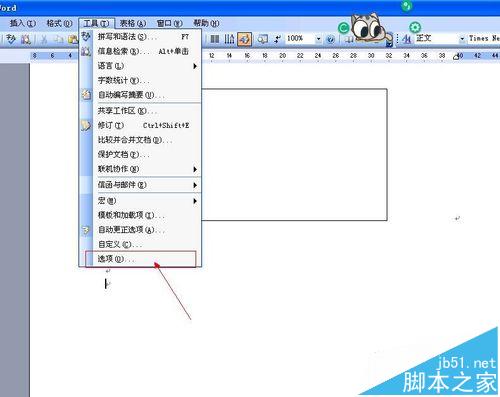Click the Copy toolbar icon

tap(59, 39)
